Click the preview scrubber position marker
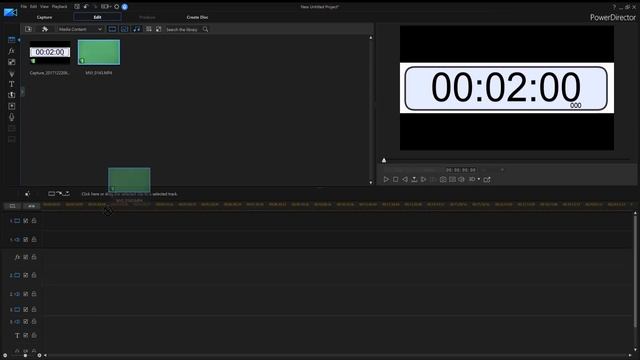Viewport: 640px width, 360px height. click(x=384, y=160)
